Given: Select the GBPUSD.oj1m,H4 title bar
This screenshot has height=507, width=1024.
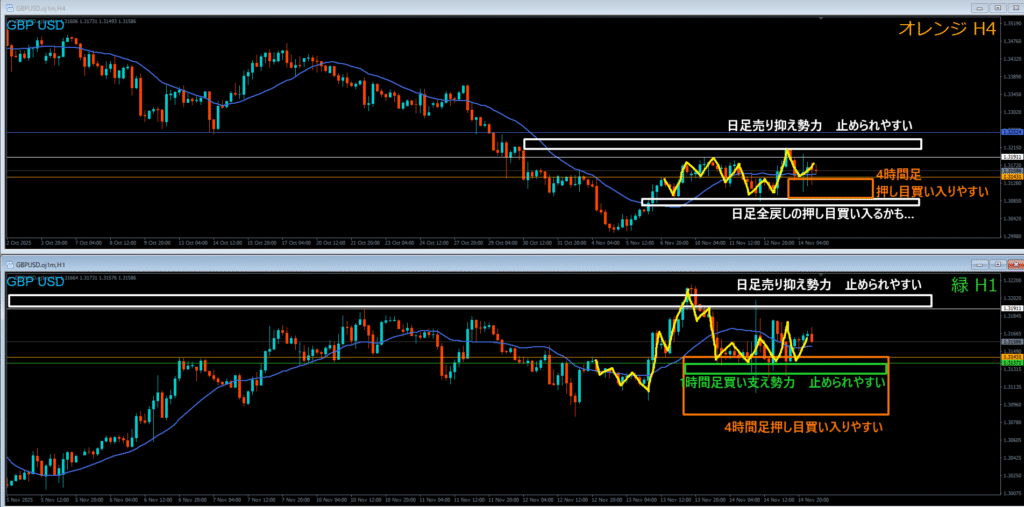Looking at the screenshot, I should (x=512, y=8).
